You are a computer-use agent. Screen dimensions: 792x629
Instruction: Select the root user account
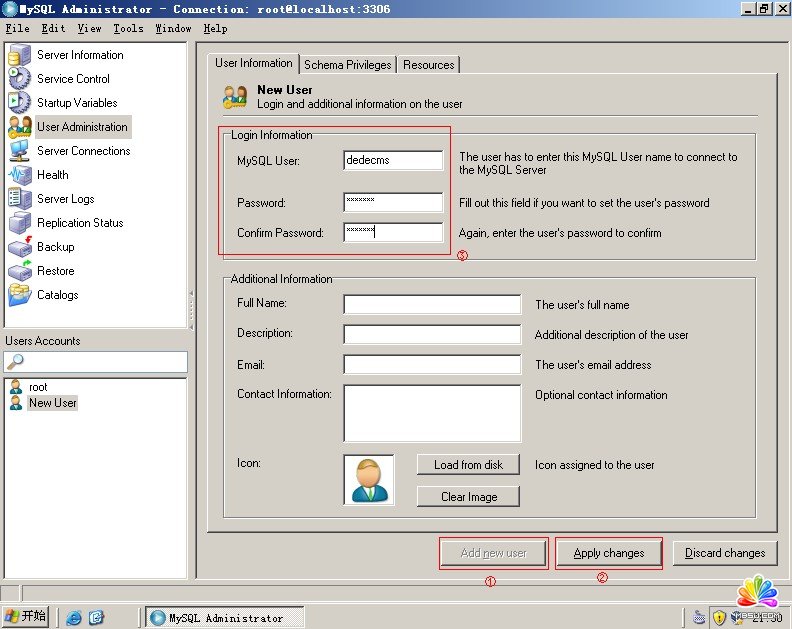pos(38,387)
